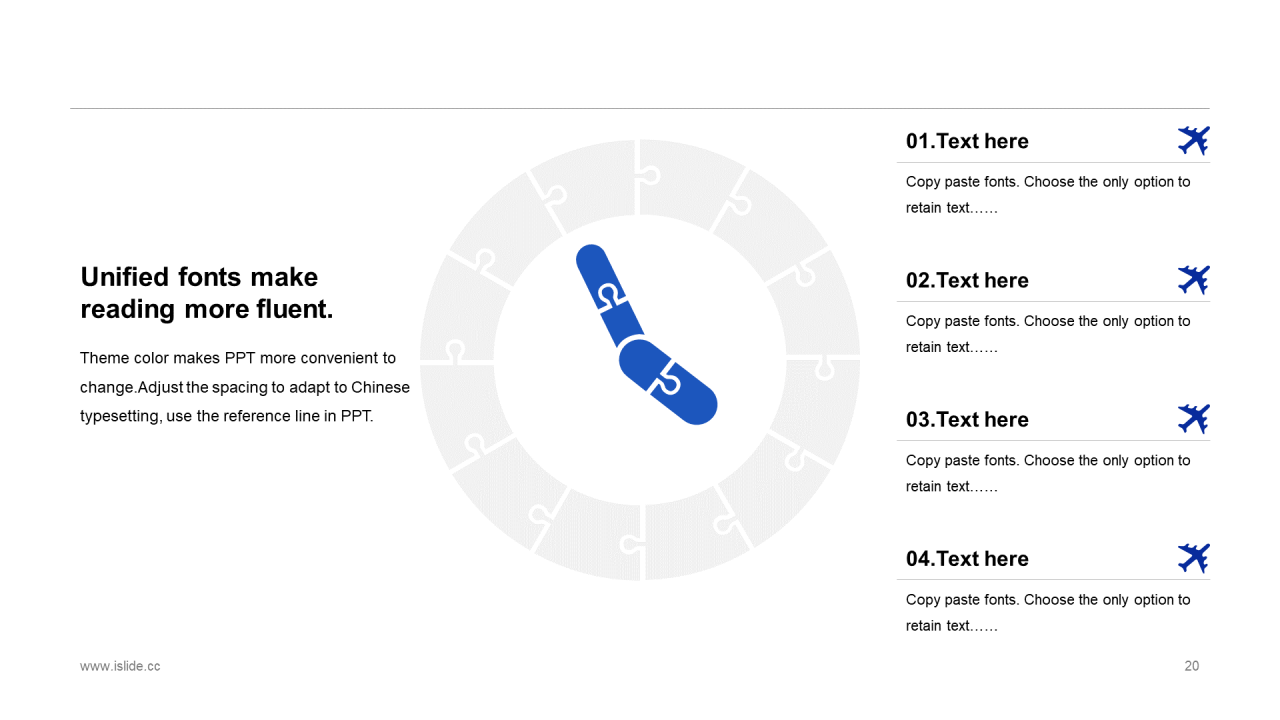Click the slide number 20

(1192, 666)
